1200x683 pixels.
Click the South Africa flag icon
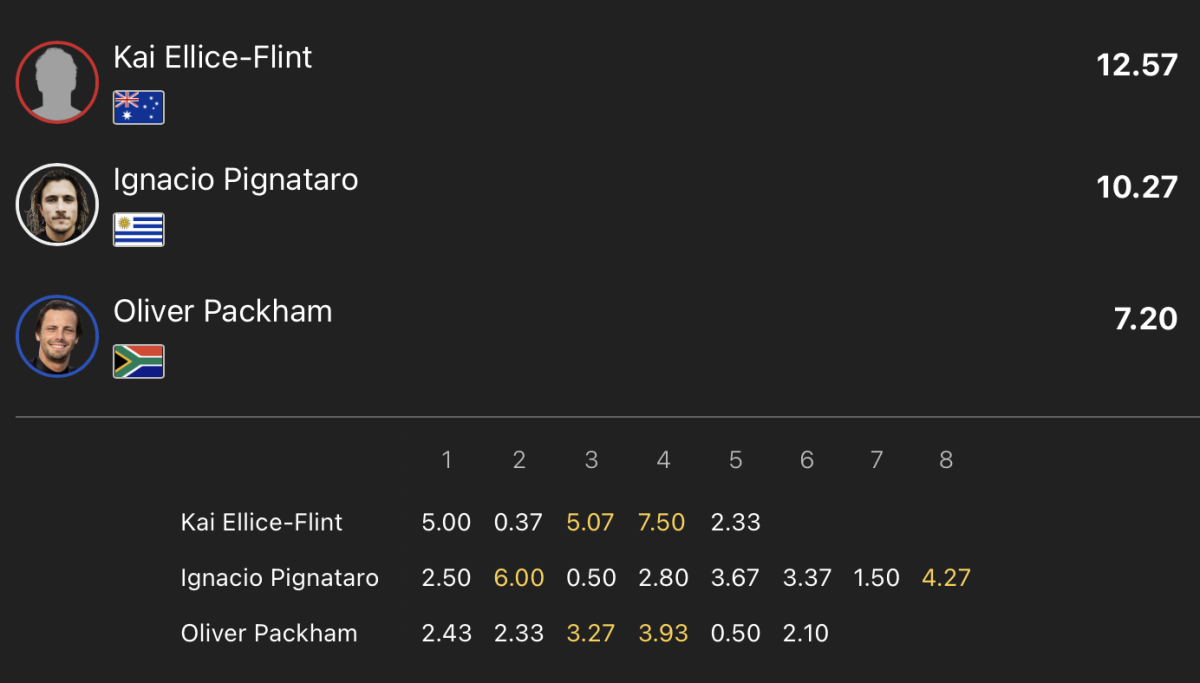point(139,361)
